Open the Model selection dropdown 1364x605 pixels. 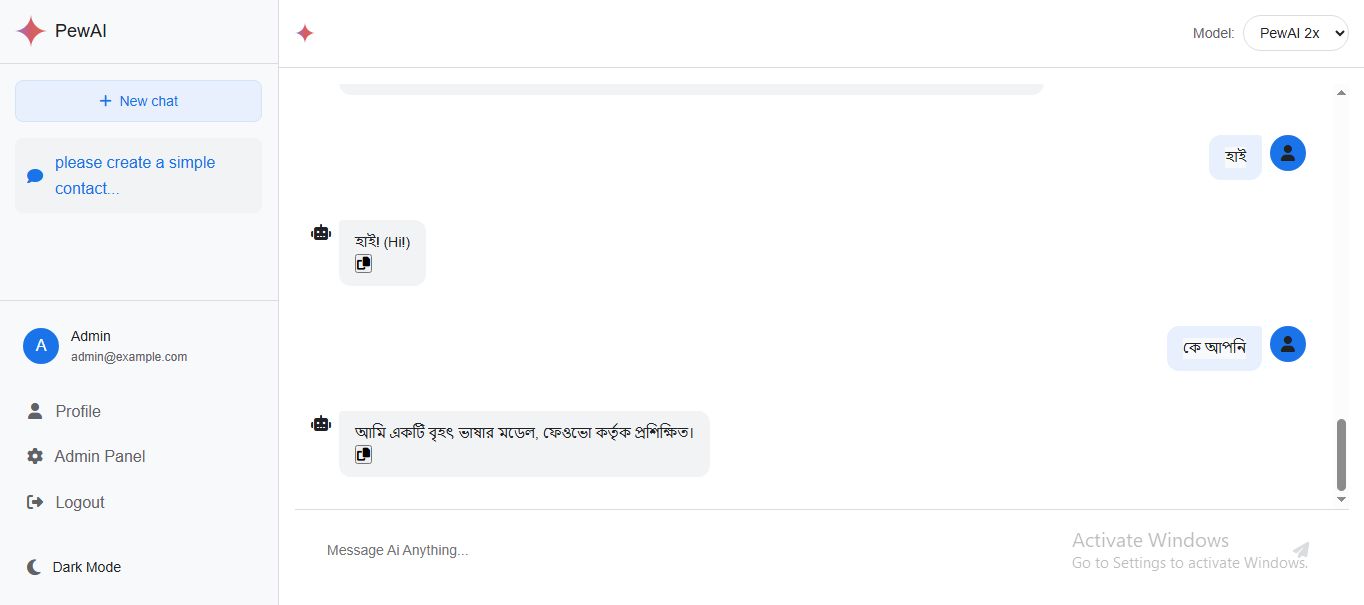pos(1295,33)
